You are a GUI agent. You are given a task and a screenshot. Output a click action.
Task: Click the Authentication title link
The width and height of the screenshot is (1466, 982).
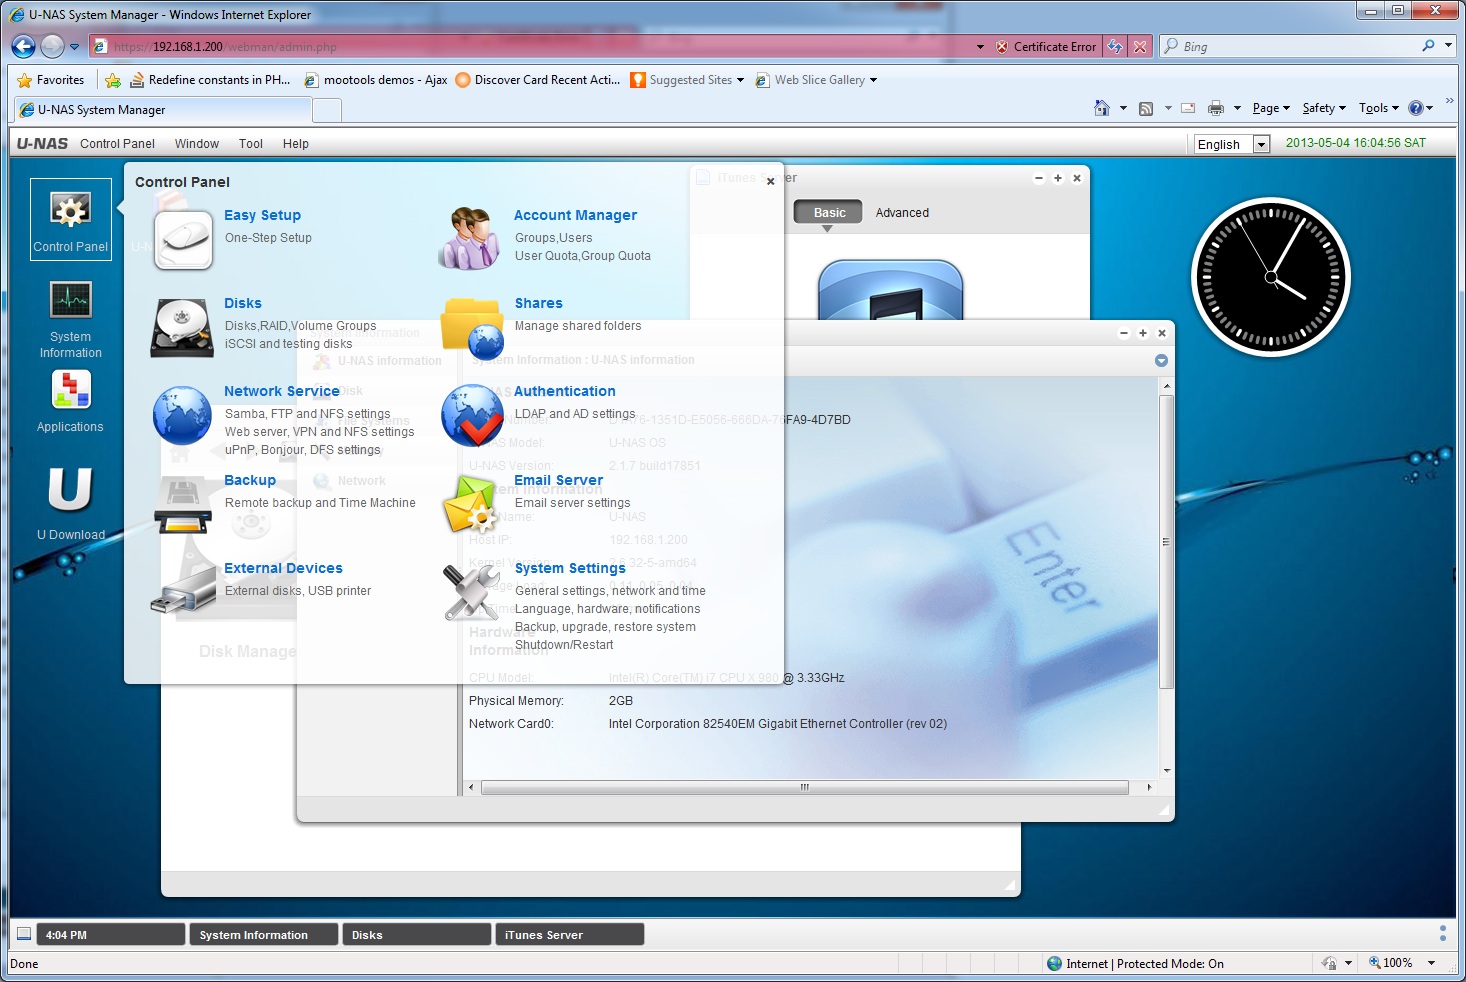(x=564, y=391)
